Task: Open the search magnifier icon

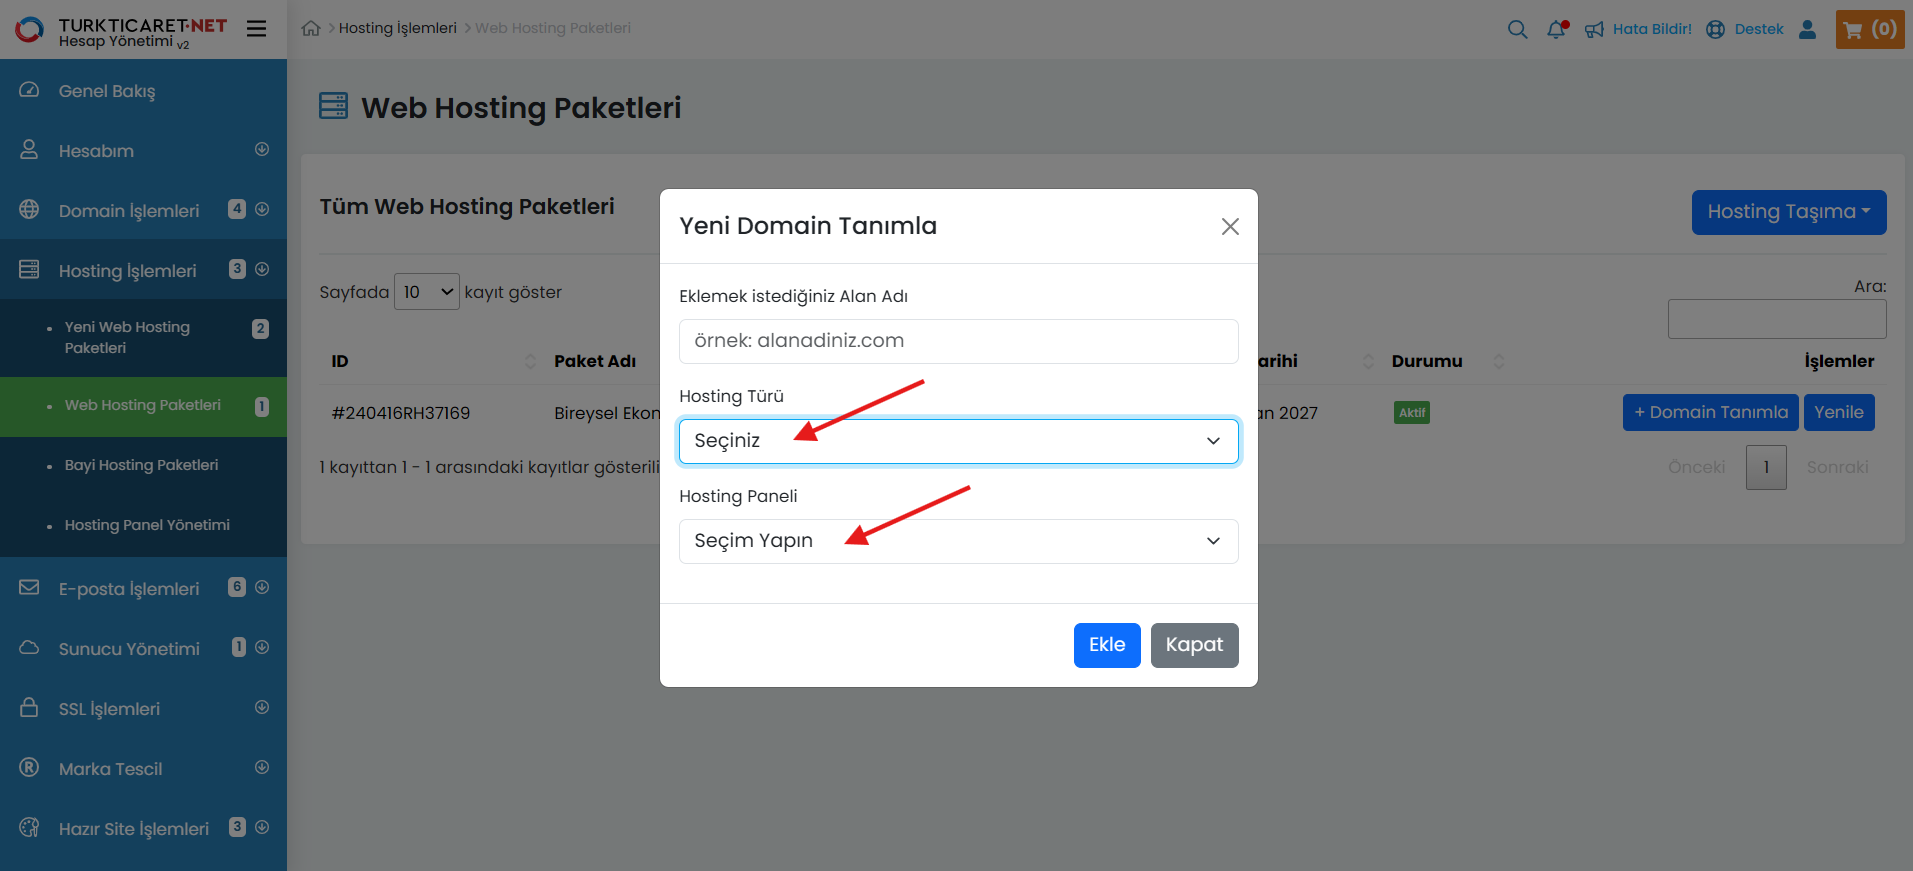Action: [1517, 29]
